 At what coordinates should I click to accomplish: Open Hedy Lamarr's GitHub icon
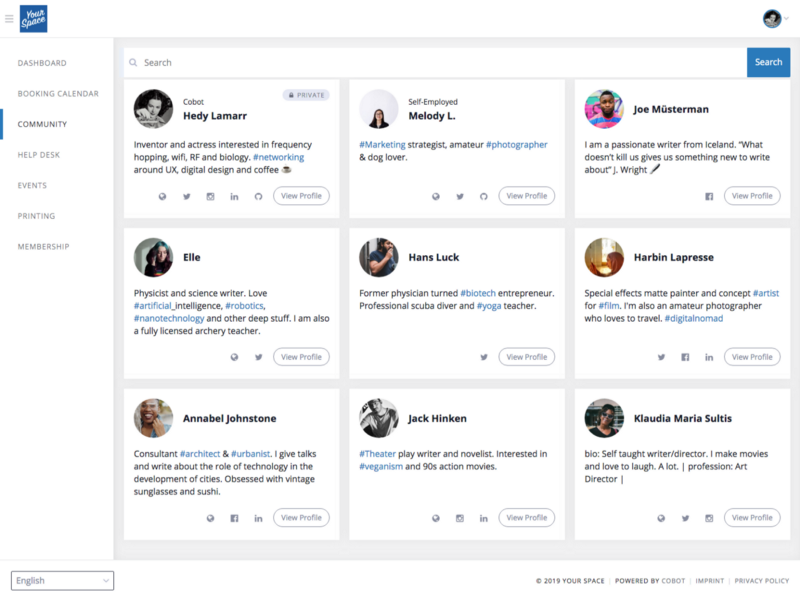click(258, 196)
